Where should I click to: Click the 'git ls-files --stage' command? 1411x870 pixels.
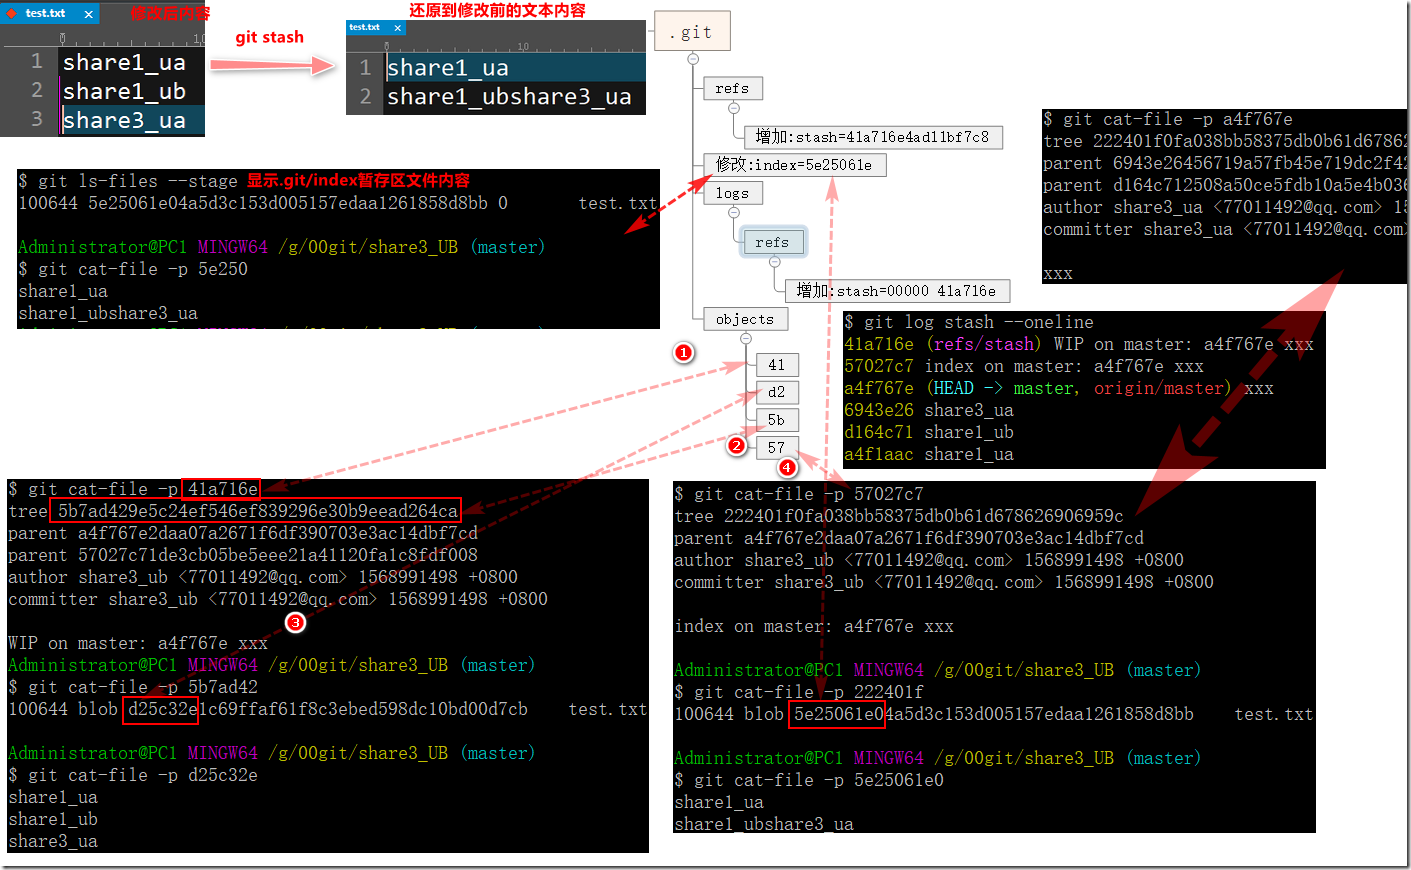click(128, 181)
